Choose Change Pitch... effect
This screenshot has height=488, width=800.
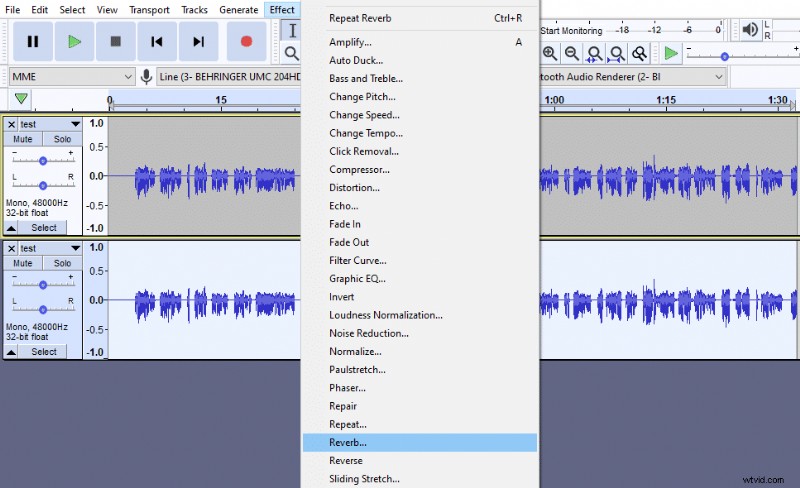click(420, 96)
